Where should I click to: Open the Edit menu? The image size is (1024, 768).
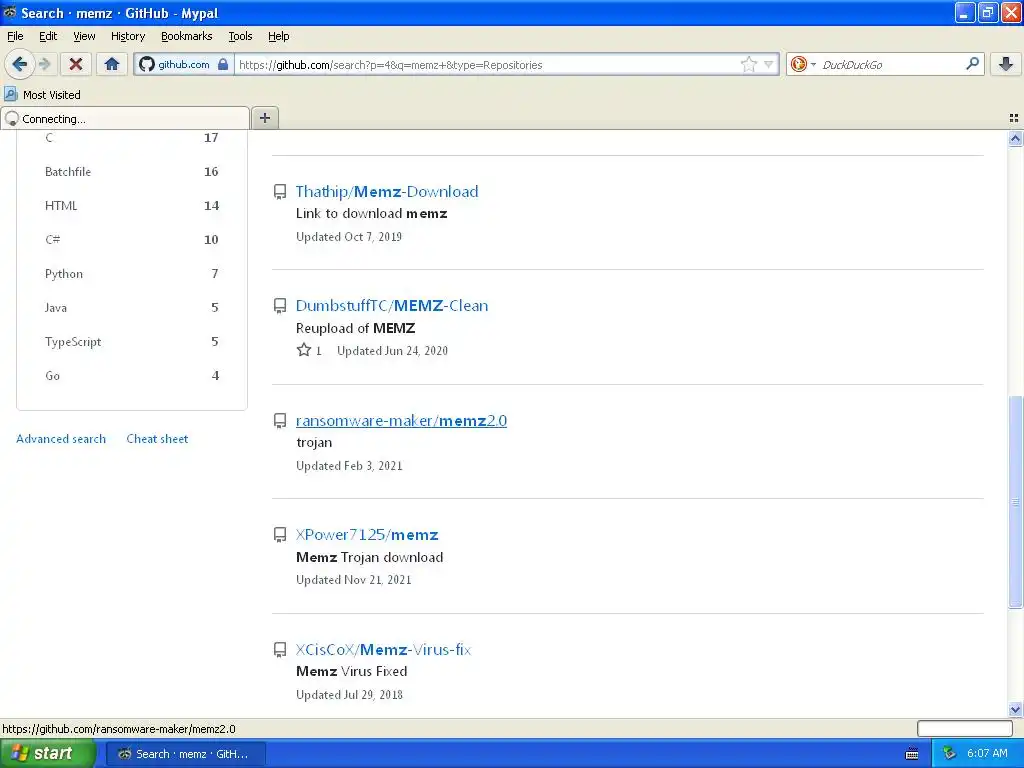(x=48, y=36)
